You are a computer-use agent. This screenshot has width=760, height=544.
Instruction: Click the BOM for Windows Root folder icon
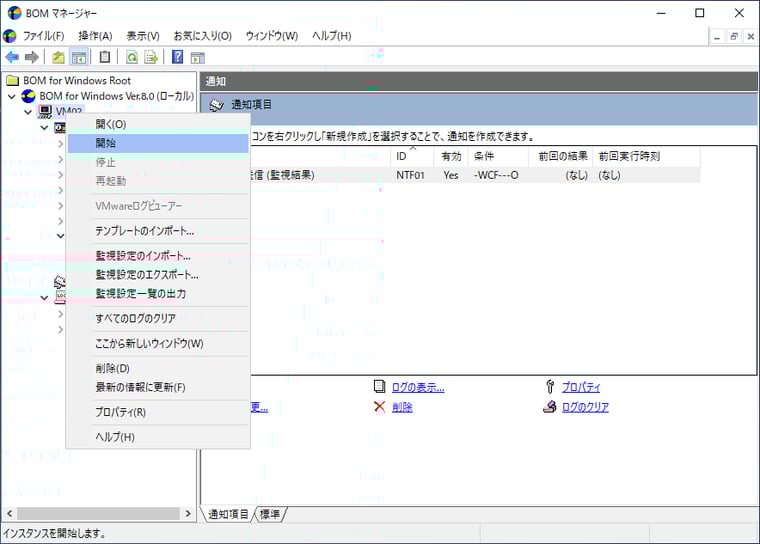pos(12,80)
